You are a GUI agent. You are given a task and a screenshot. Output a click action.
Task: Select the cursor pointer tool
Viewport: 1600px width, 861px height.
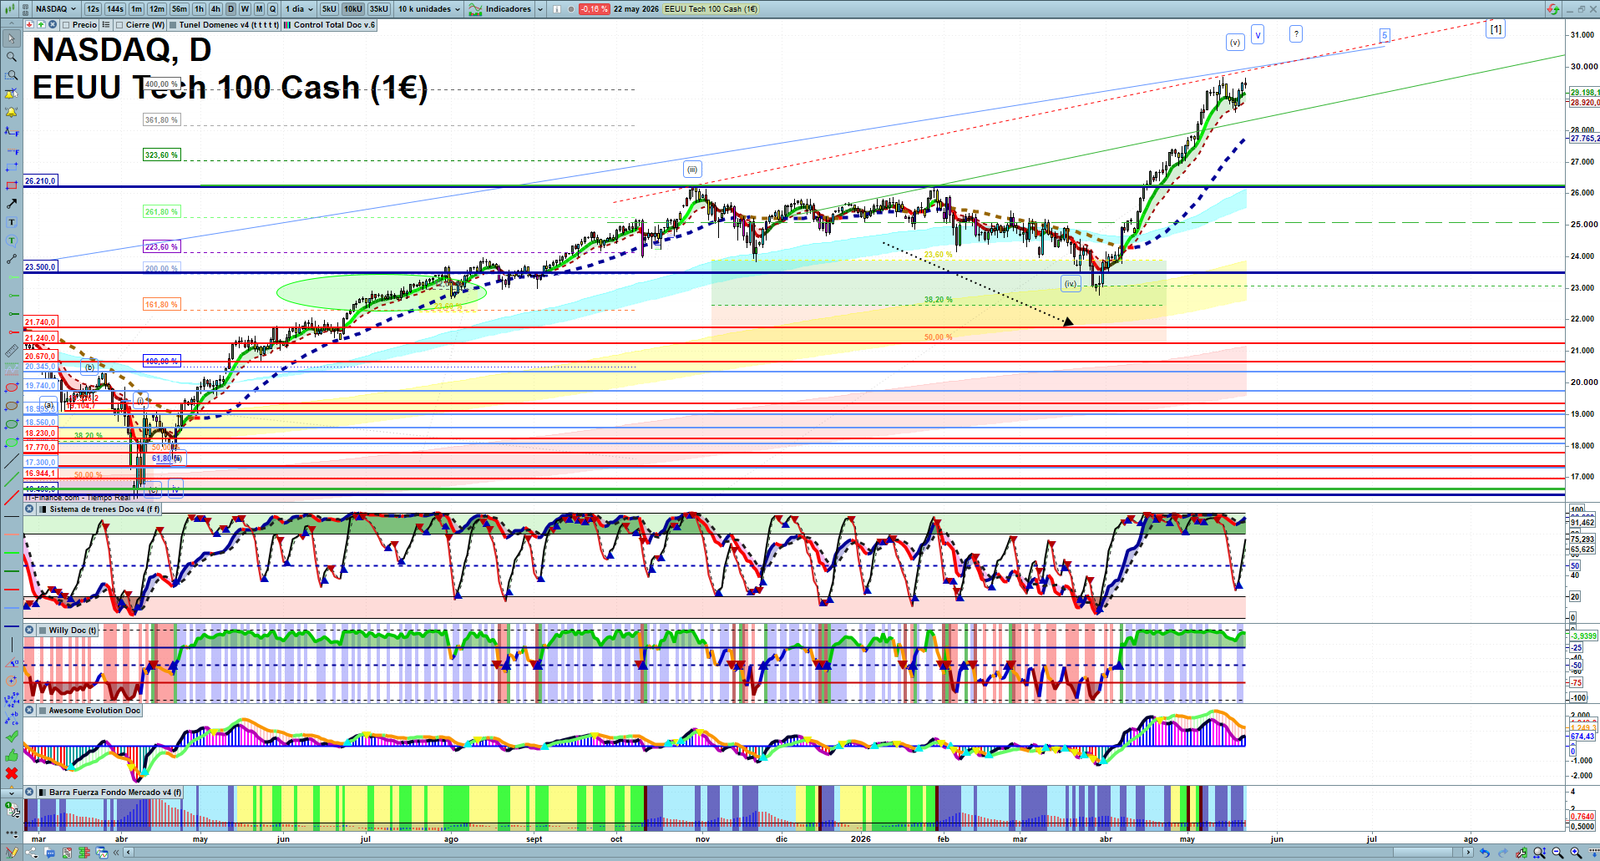coord(11,38)
